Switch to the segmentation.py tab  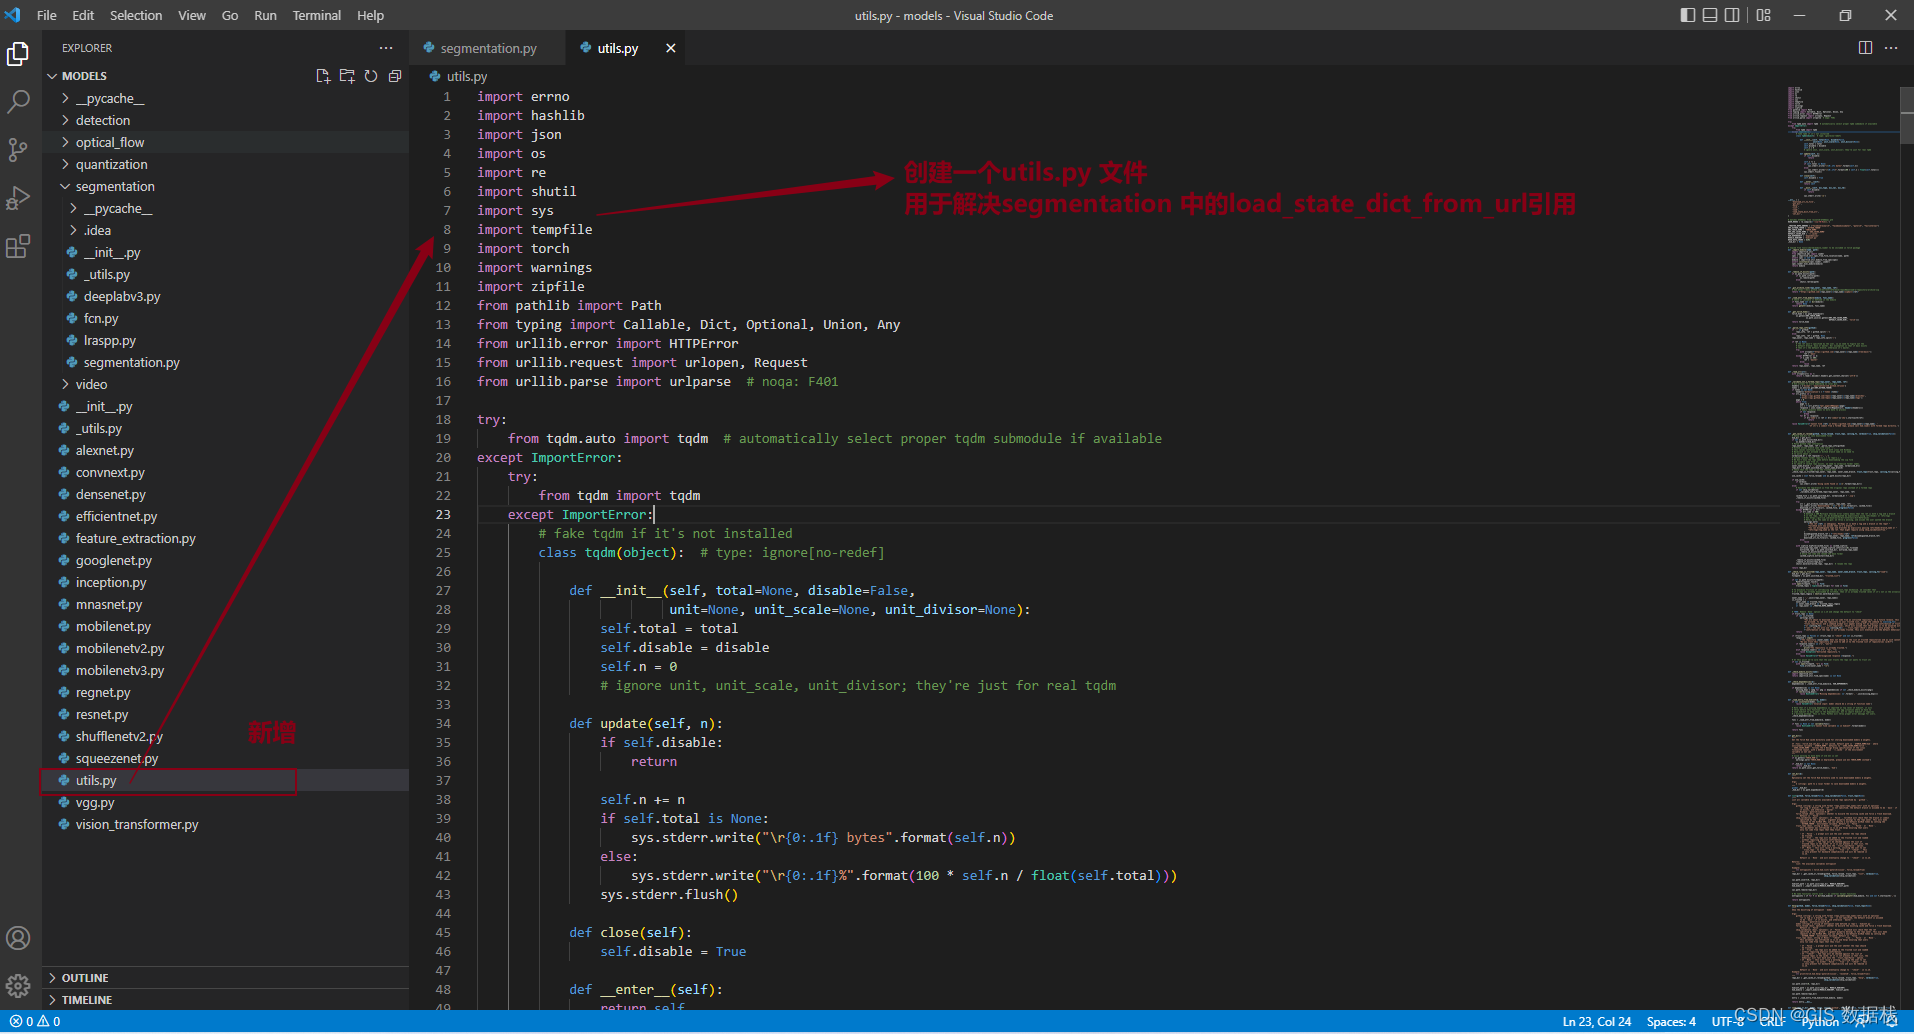coord(487,47)
